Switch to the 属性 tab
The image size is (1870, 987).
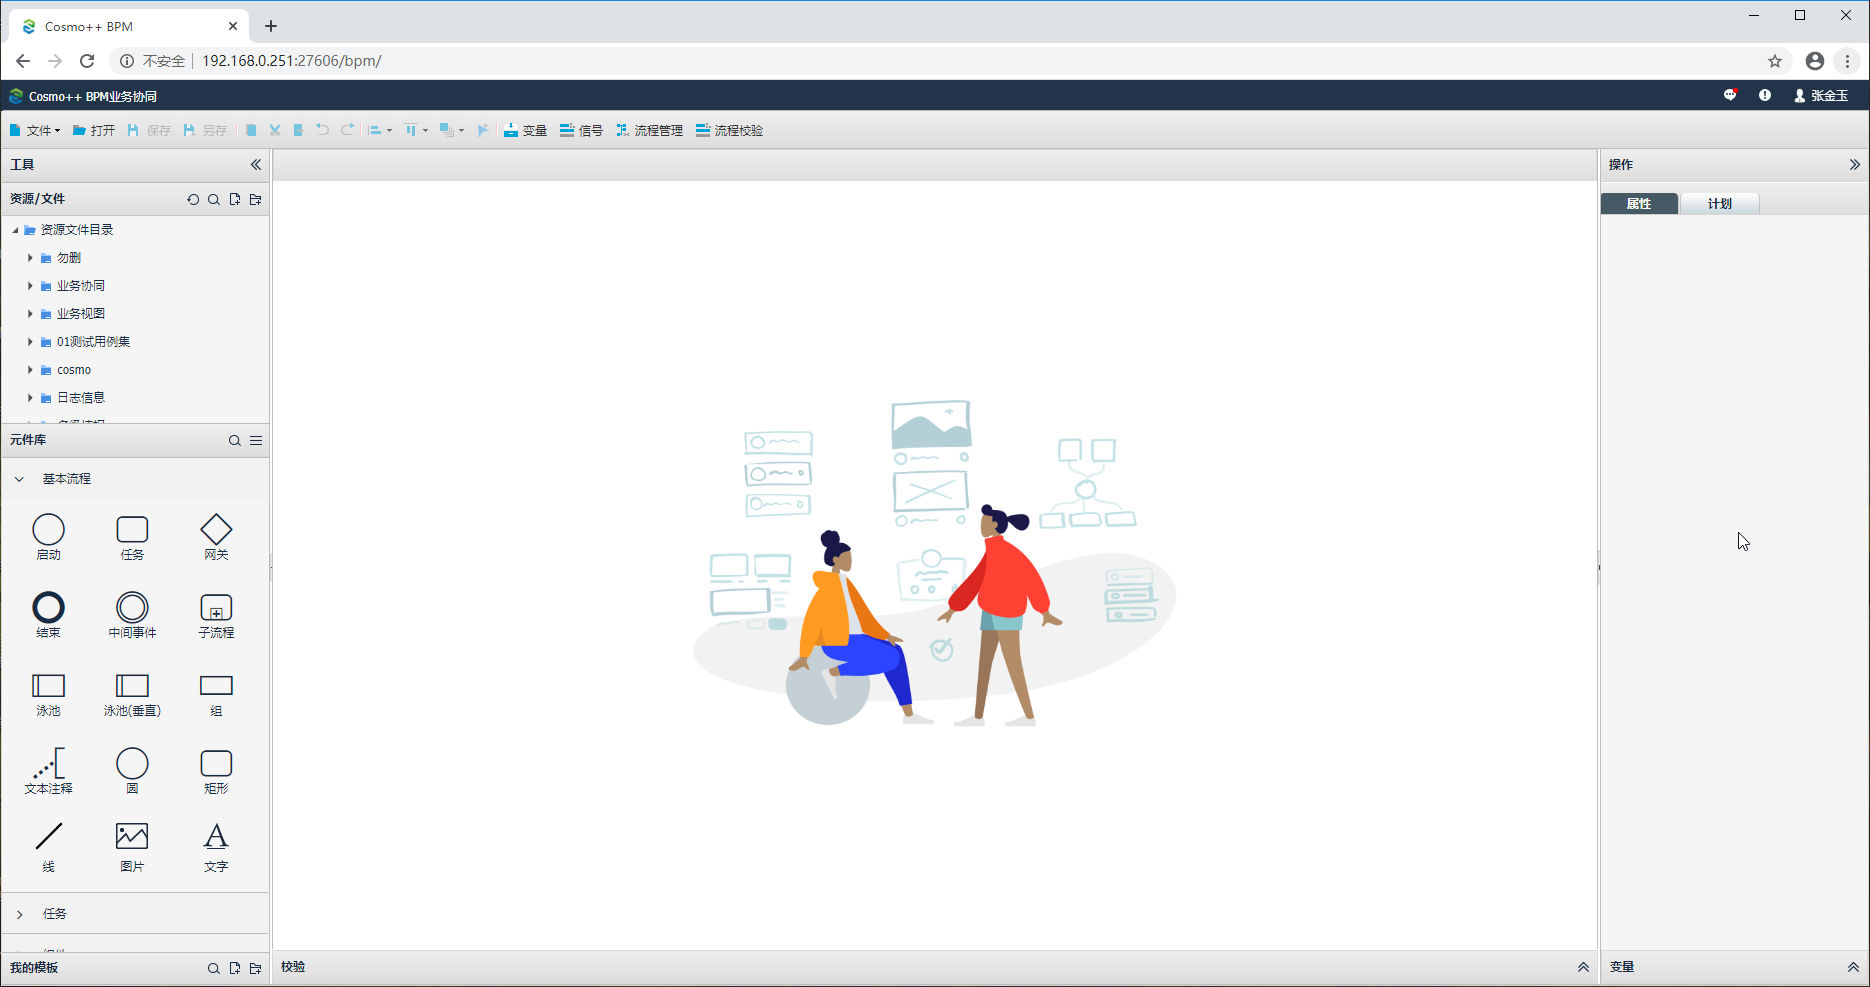coord(1639,204)
